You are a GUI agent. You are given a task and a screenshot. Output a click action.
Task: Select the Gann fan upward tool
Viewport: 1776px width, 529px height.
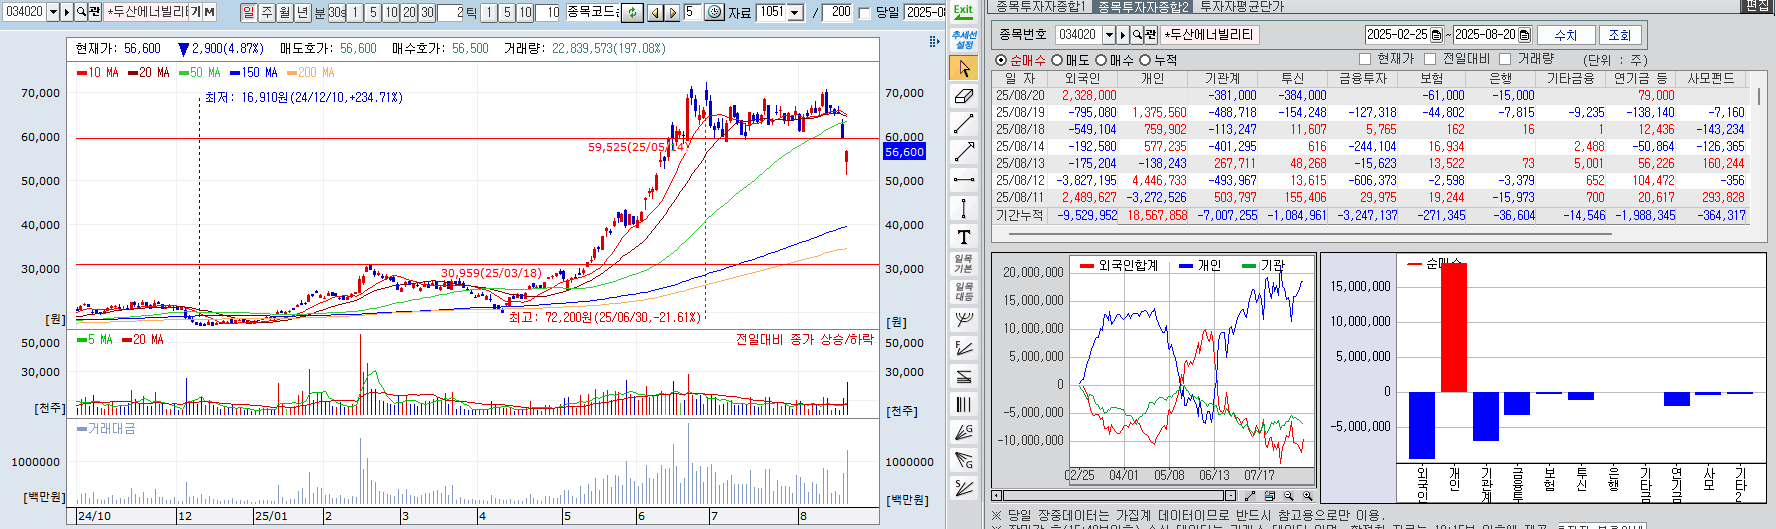tap(963, 432)
